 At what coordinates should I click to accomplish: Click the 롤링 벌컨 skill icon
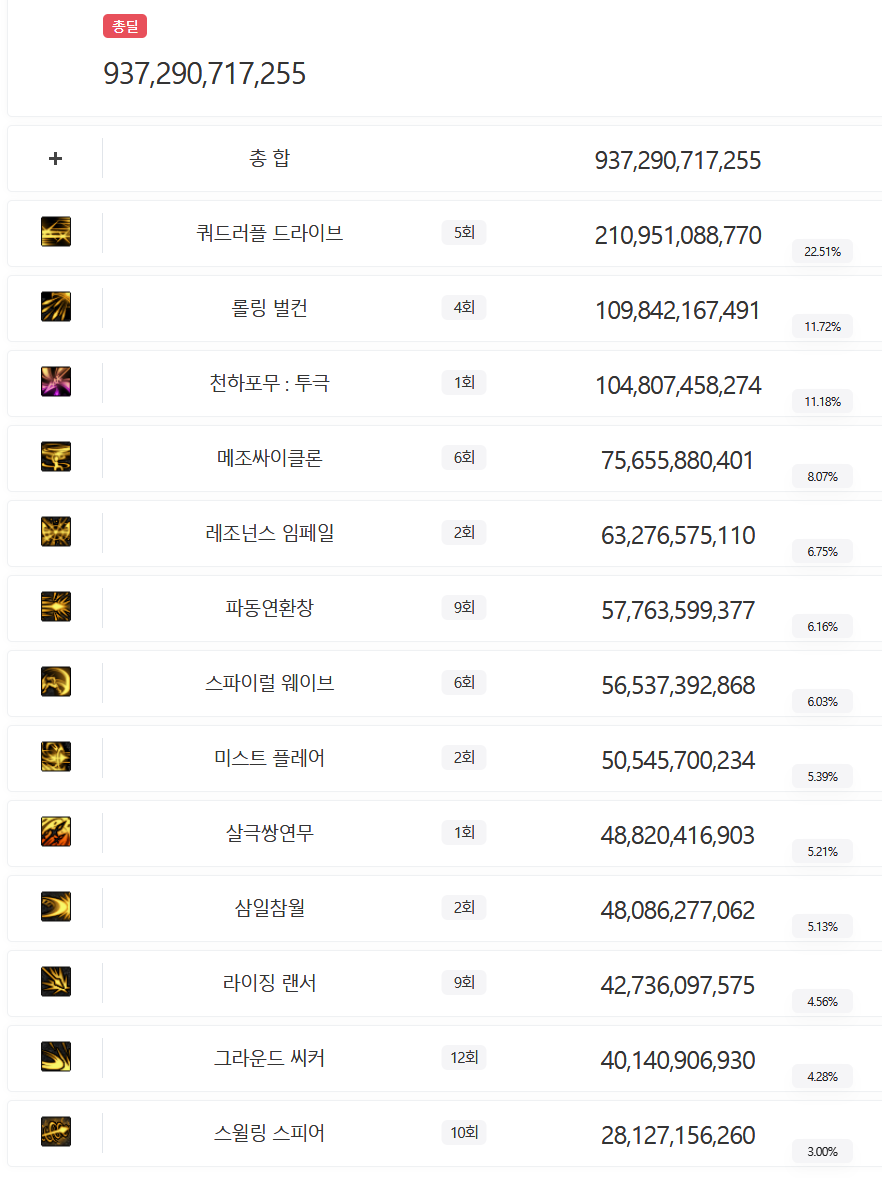click(x=56, y=307)
